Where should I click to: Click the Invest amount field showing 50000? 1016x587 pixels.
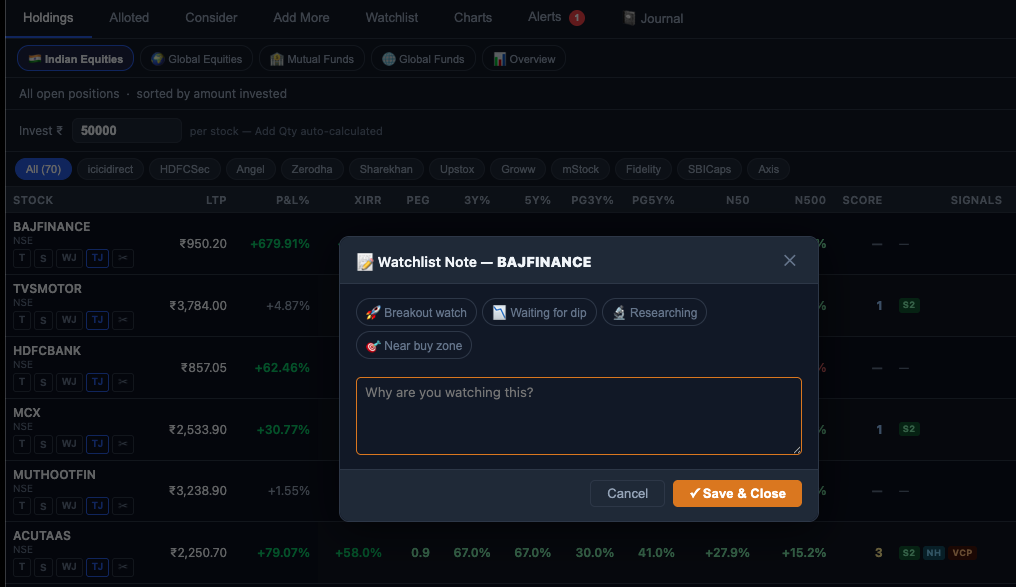click(126, 130)
